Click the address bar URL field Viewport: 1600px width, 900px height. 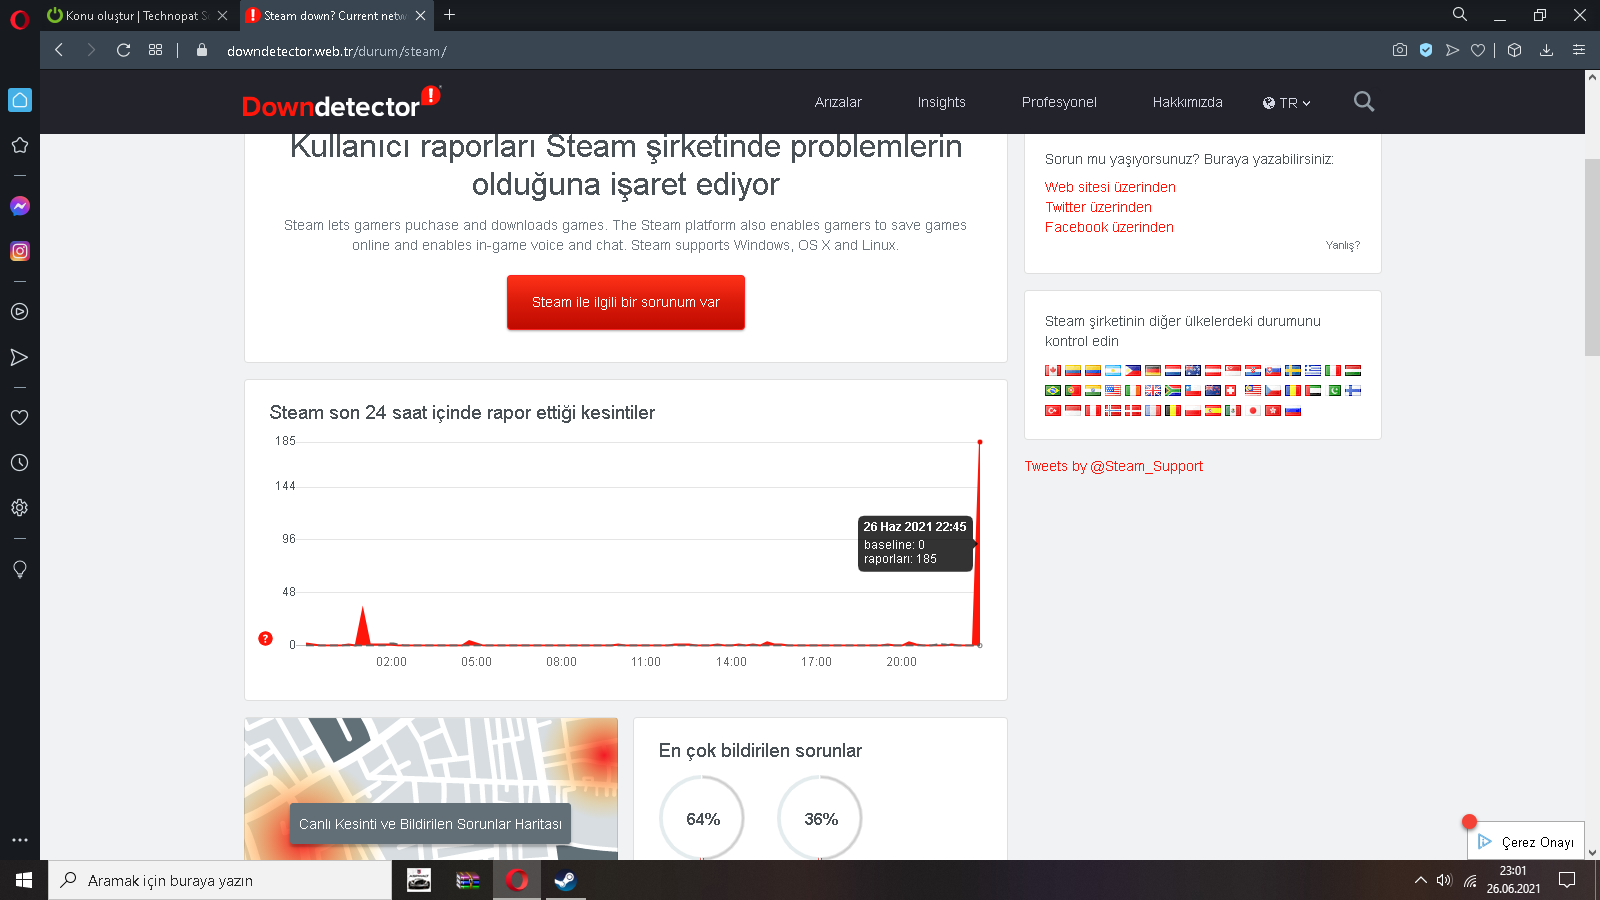[800, 51]
